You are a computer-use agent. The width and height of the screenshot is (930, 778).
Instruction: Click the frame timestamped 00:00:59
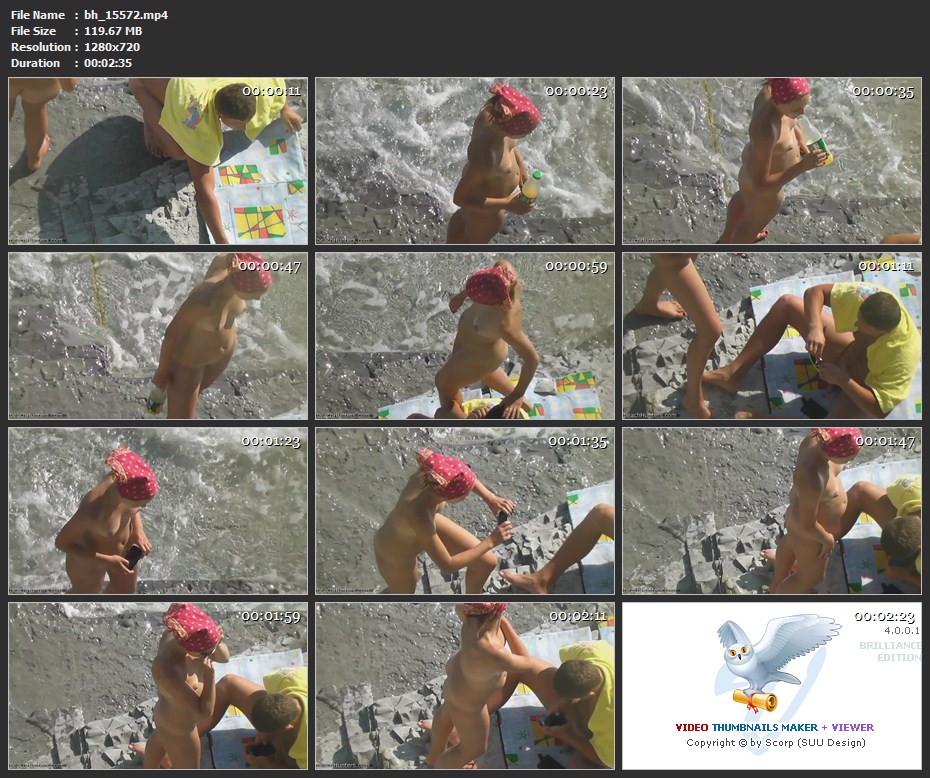465,336
